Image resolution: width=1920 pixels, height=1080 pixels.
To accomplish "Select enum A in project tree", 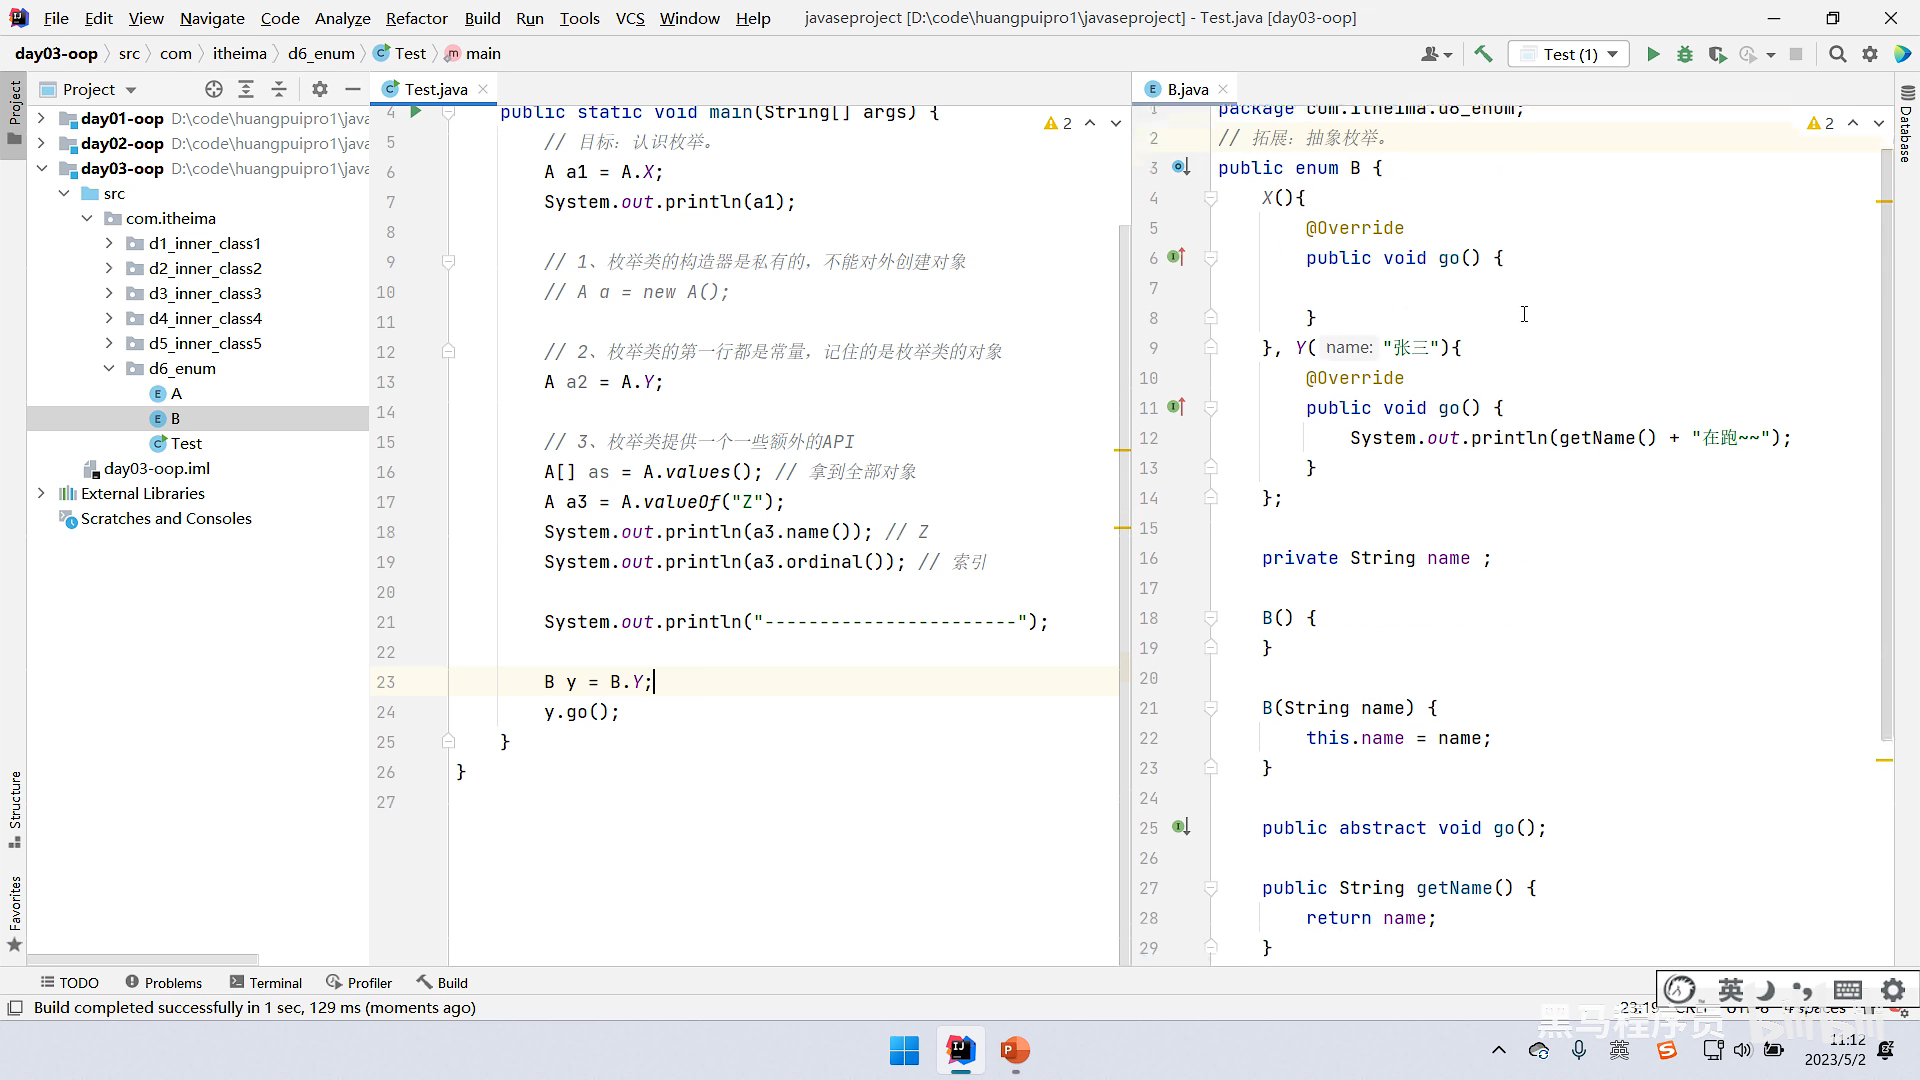I will pos(176,393).
